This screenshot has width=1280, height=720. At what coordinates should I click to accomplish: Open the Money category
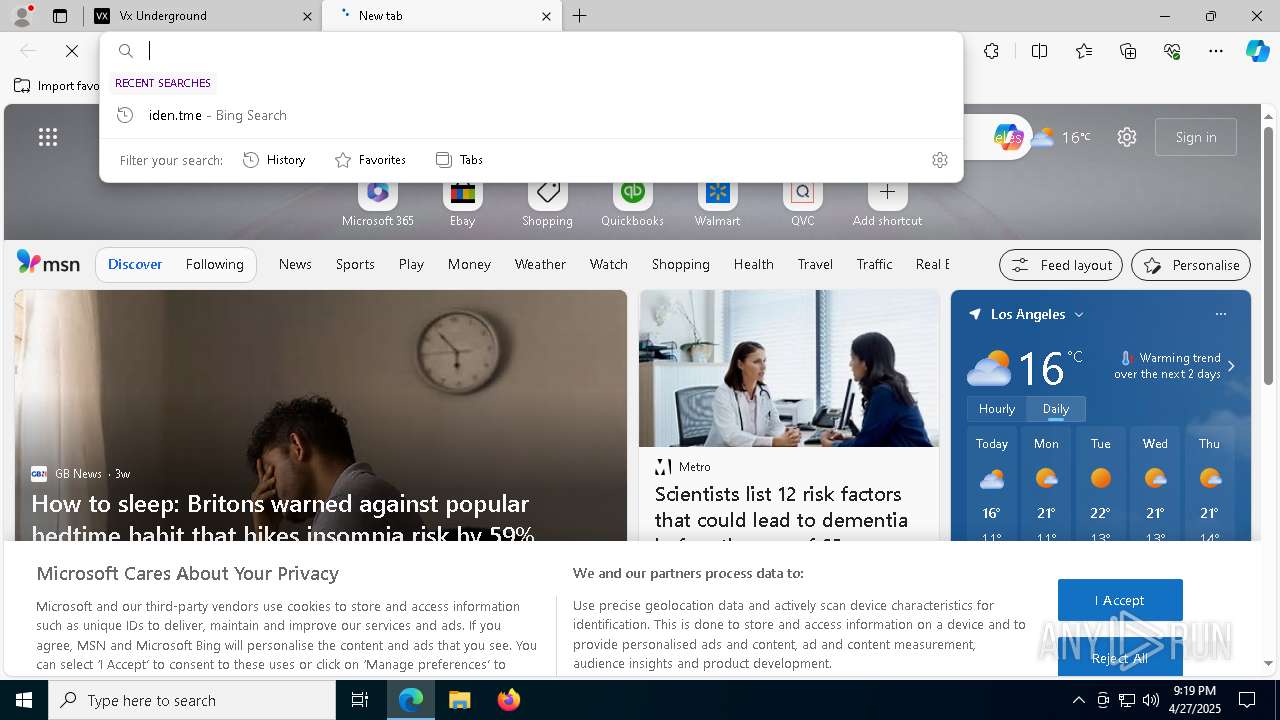point(469,264)
